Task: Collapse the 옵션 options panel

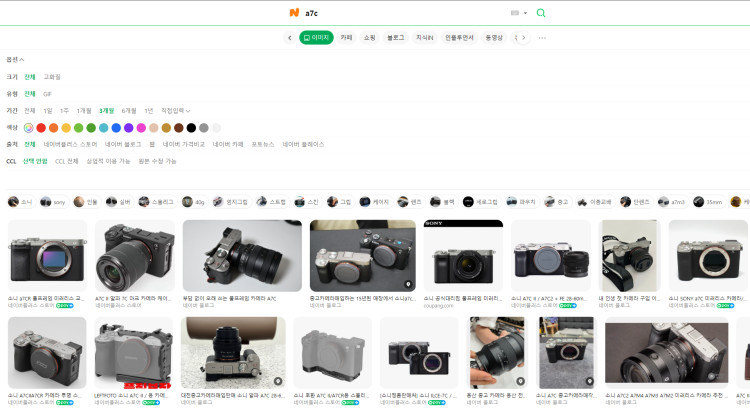Action: (x=15, y=60)
